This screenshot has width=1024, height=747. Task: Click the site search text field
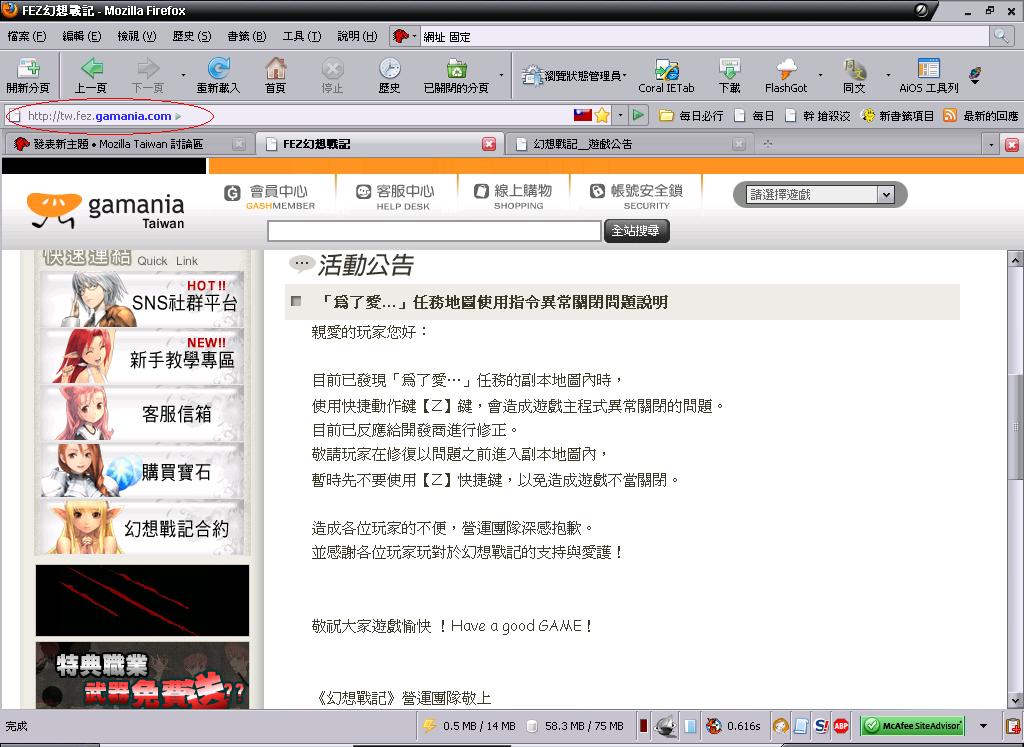(434, 231)
